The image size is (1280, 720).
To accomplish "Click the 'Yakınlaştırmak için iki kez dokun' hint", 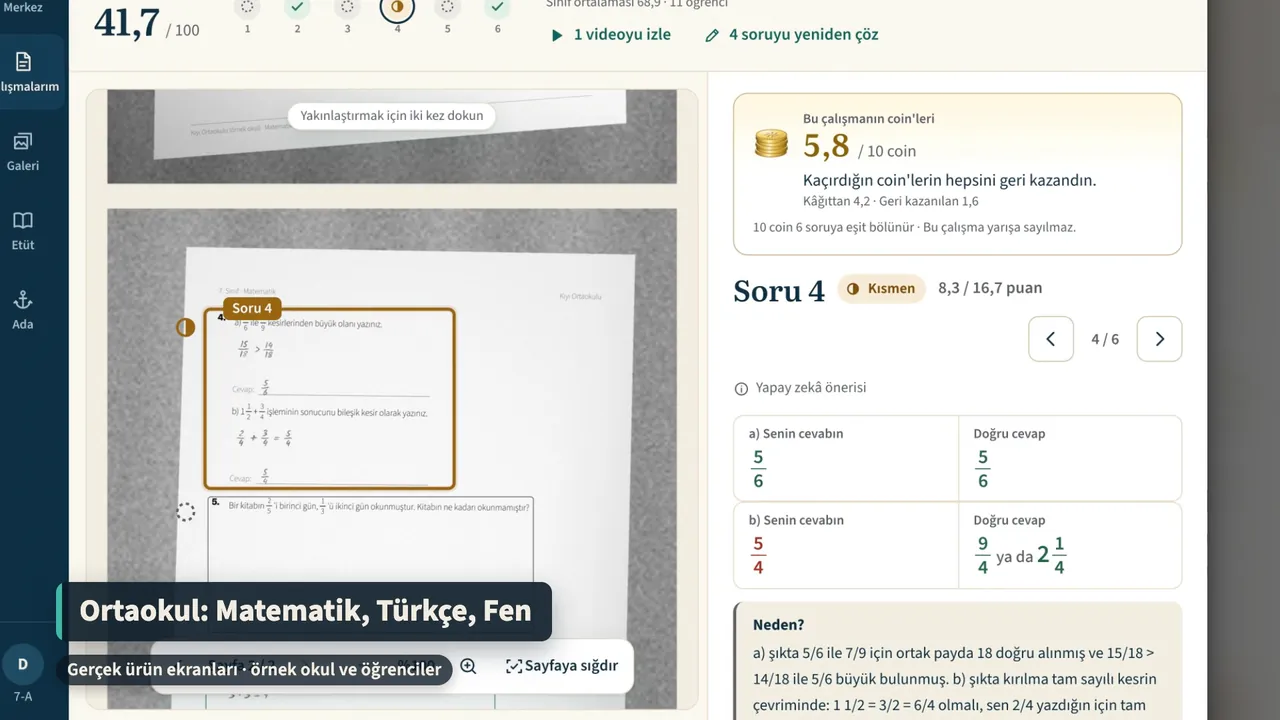I will point(392,116).
